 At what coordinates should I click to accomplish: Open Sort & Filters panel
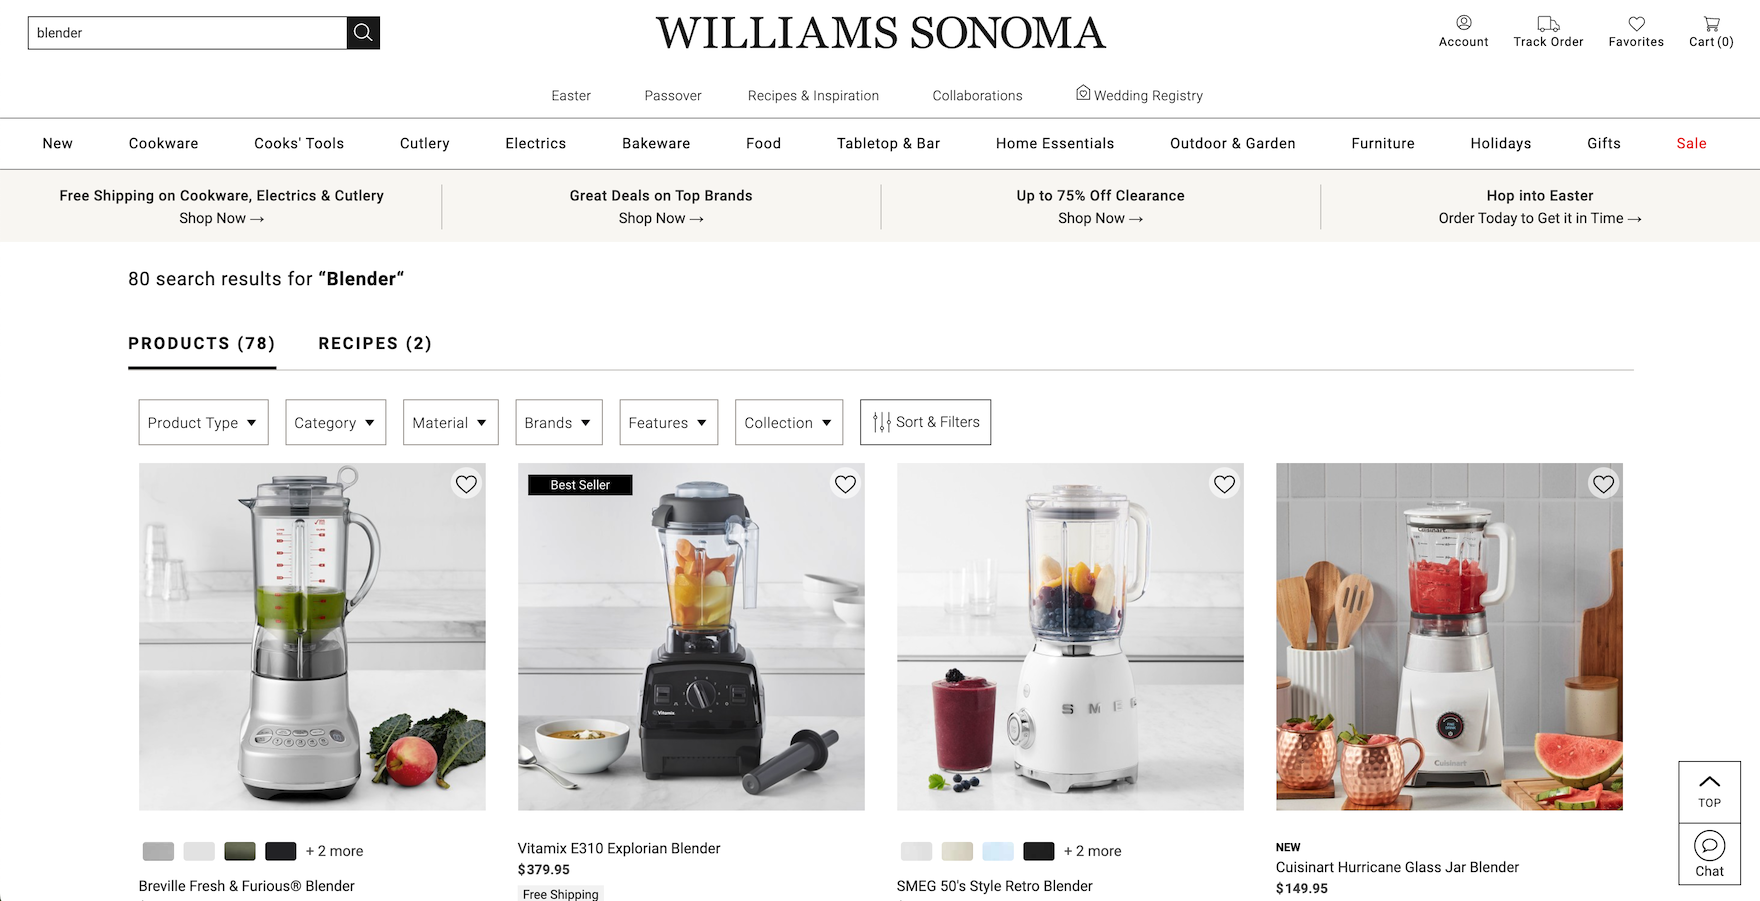925,422
